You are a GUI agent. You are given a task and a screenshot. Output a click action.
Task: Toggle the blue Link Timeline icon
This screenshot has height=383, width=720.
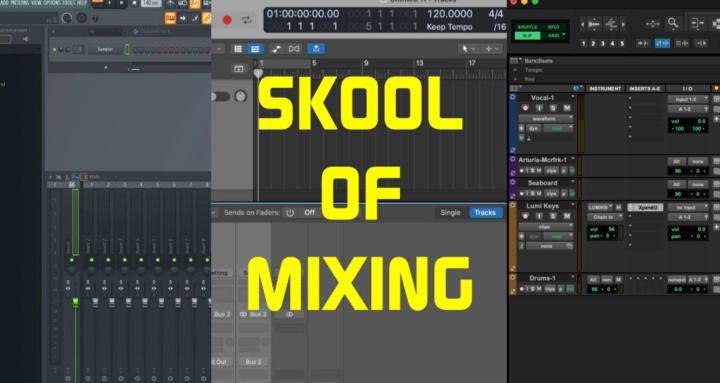[x=662, y=43]
